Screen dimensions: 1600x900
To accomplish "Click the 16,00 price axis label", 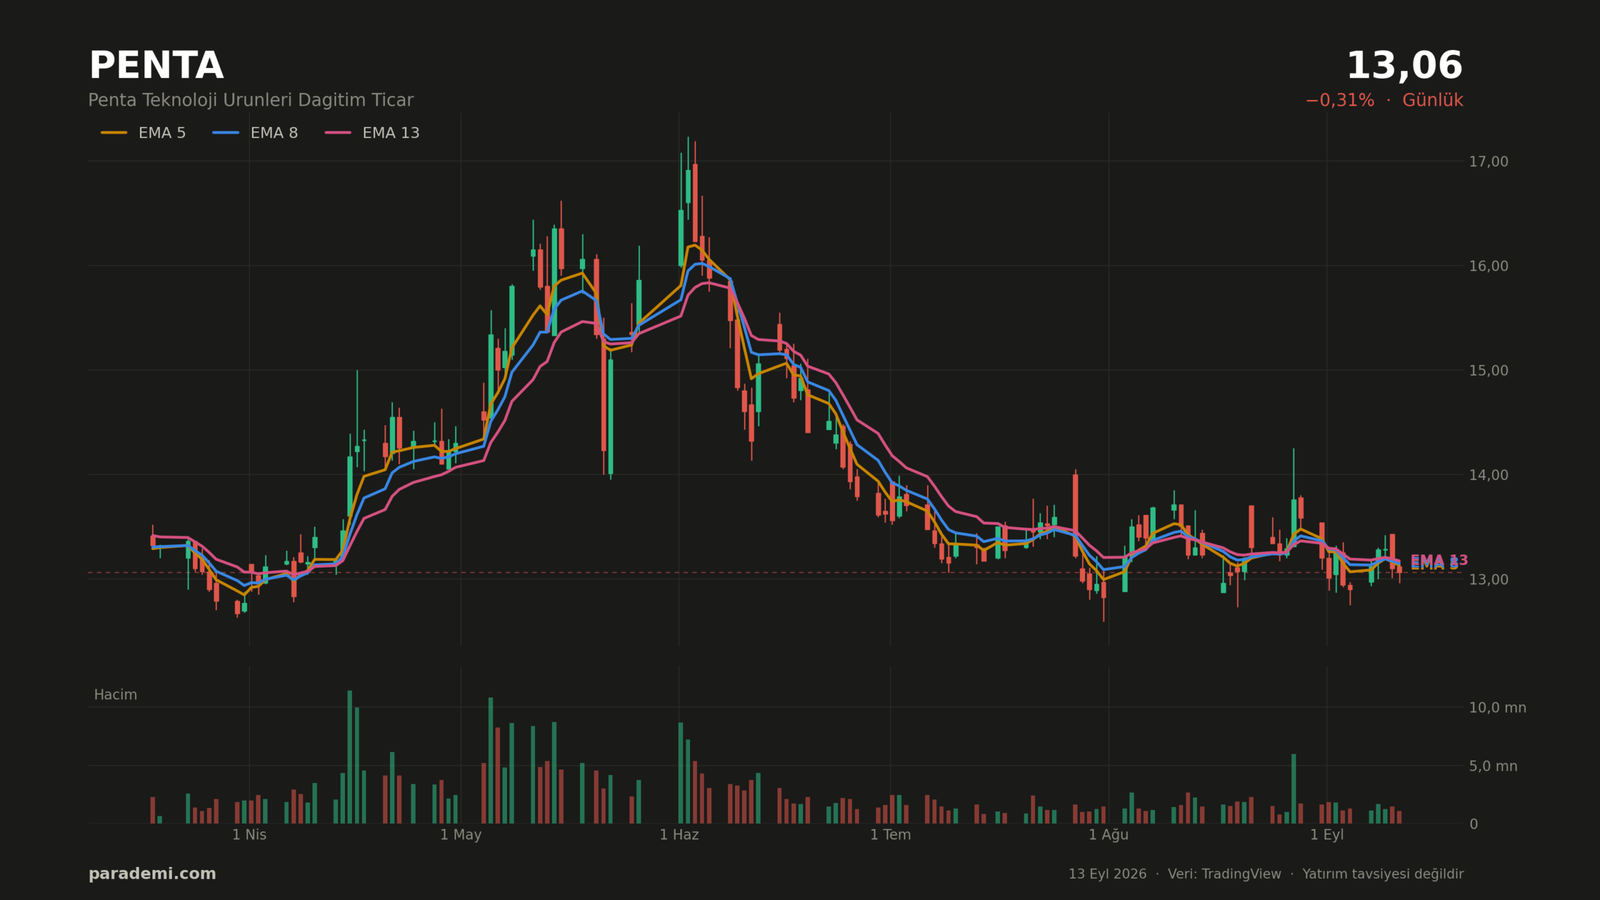I will click(1488, 266).
